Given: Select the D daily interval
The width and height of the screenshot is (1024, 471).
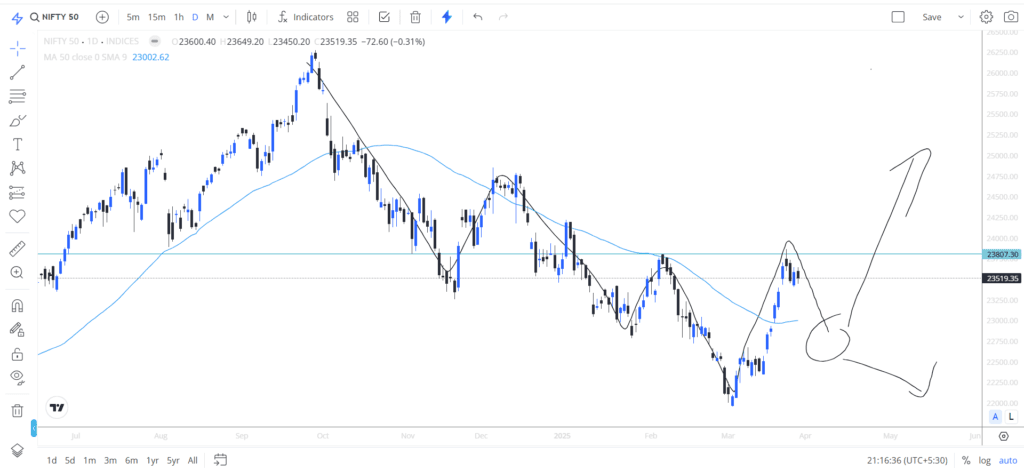Looking at the screenshot, I should coord(195,17).
